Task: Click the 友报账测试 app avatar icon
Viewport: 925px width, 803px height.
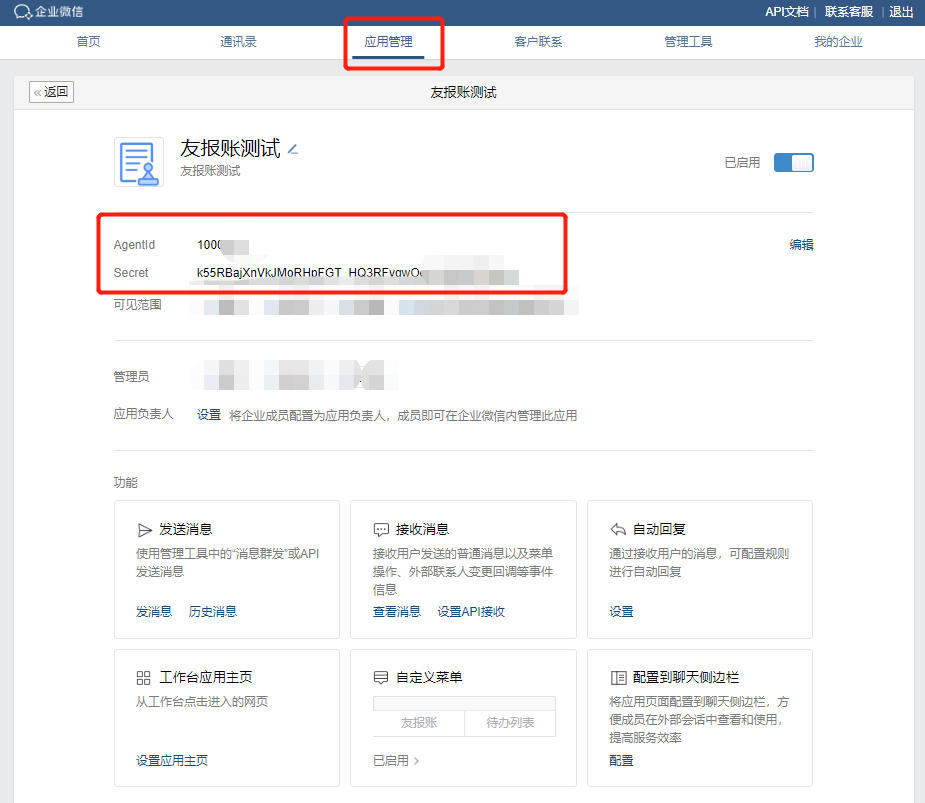Action: pos(139,162)
